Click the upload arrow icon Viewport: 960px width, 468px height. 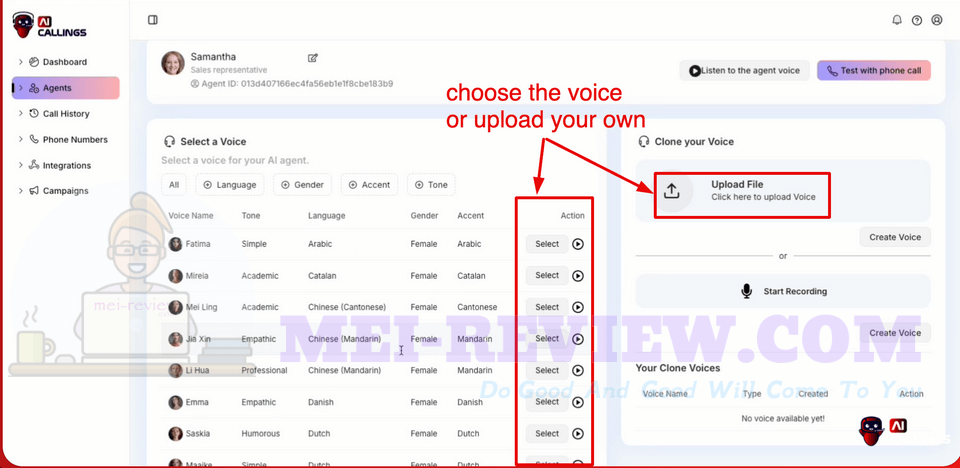(x=672, y=191)
